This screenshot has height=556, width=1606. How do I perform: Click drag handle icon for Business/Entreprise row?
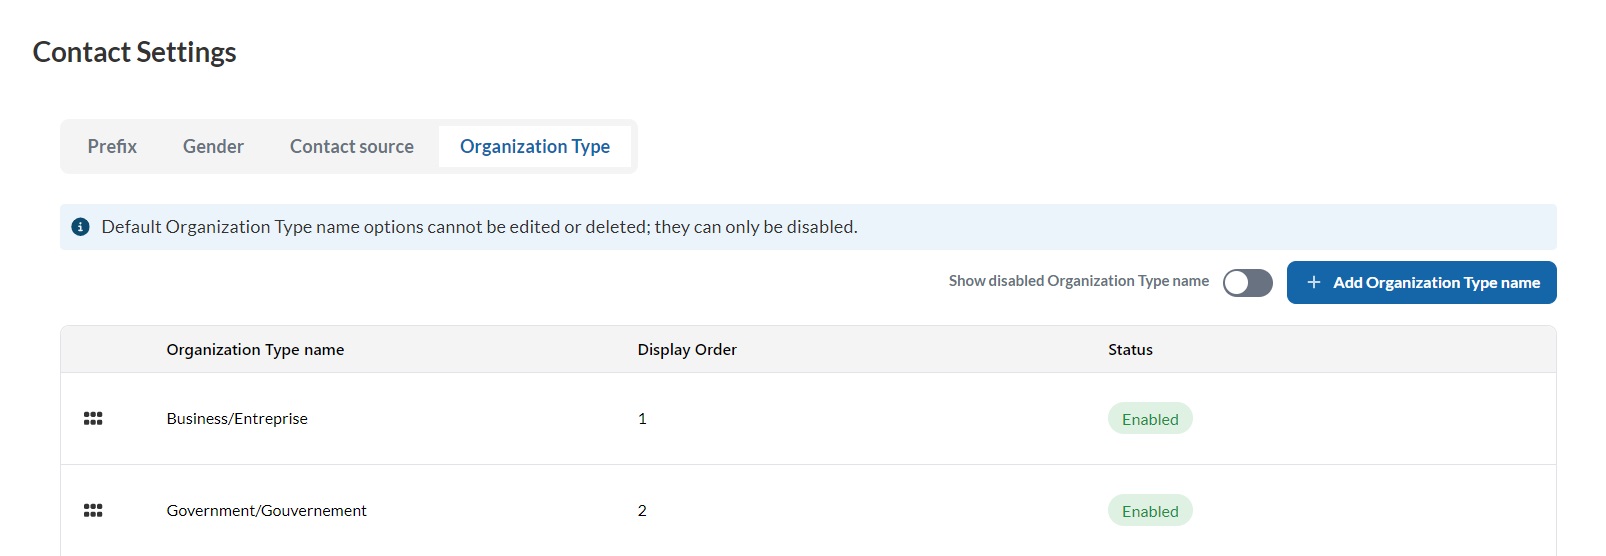[93, 419]
